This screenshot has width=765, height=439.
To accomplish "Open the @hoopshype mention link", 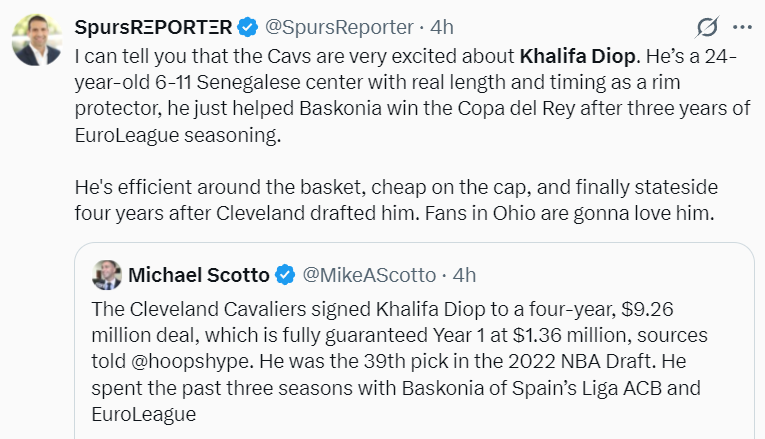I will 190,361.
